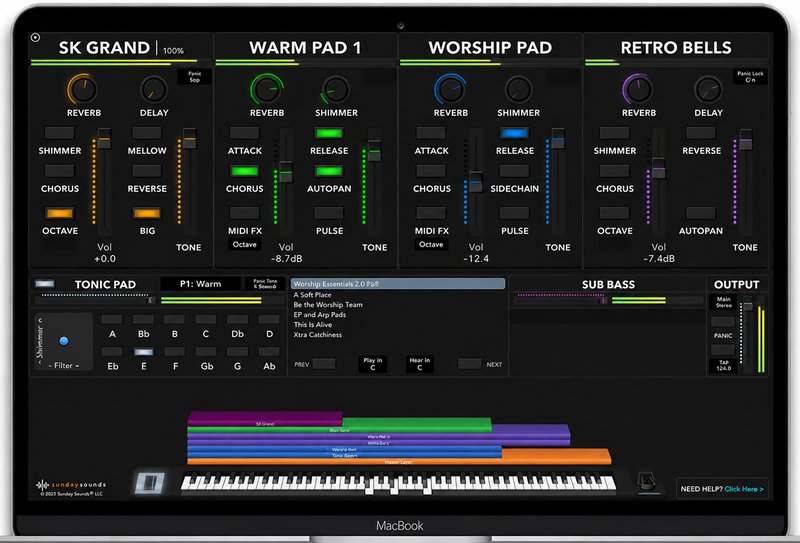Viewport: 800px width, 543px height.
Task: Open the Panic Lock On box in Retro Bells
Action: coord(750,77)
